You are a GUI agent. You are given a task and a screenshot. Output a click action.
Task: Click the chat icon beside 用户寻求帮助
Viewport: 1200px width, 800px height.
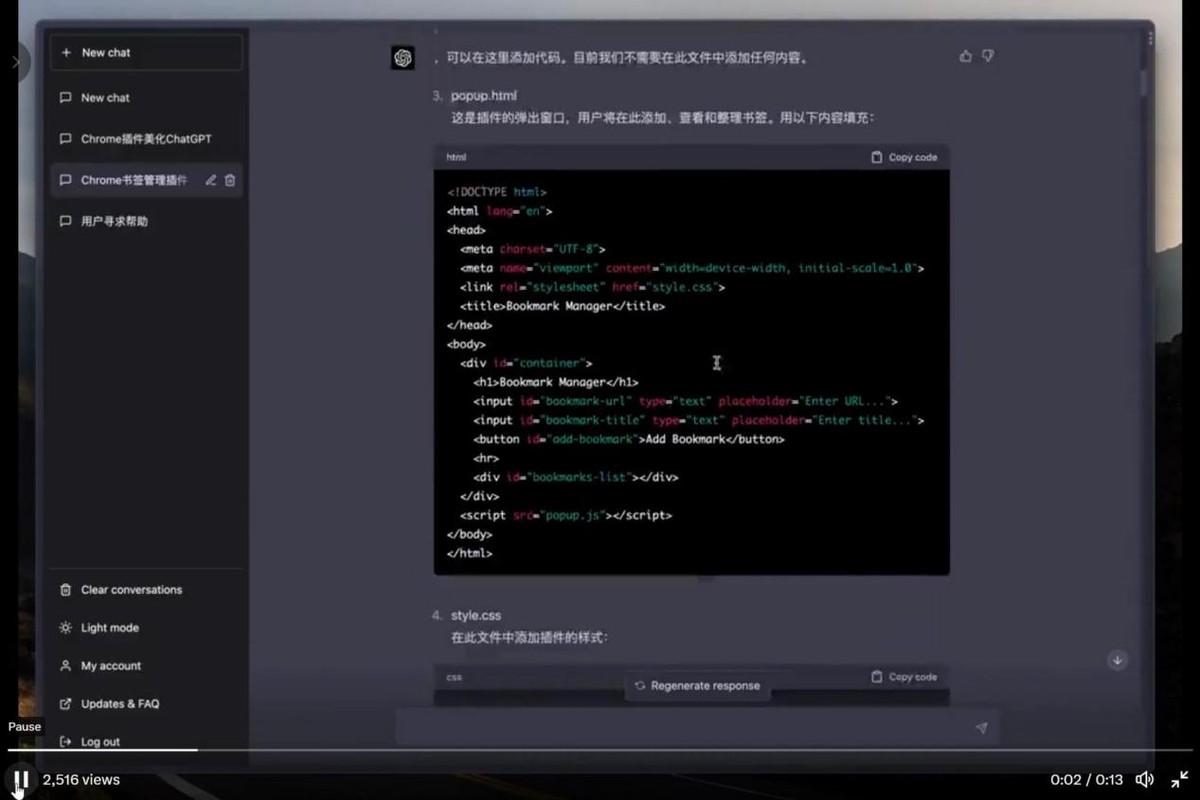coord(66,221)
